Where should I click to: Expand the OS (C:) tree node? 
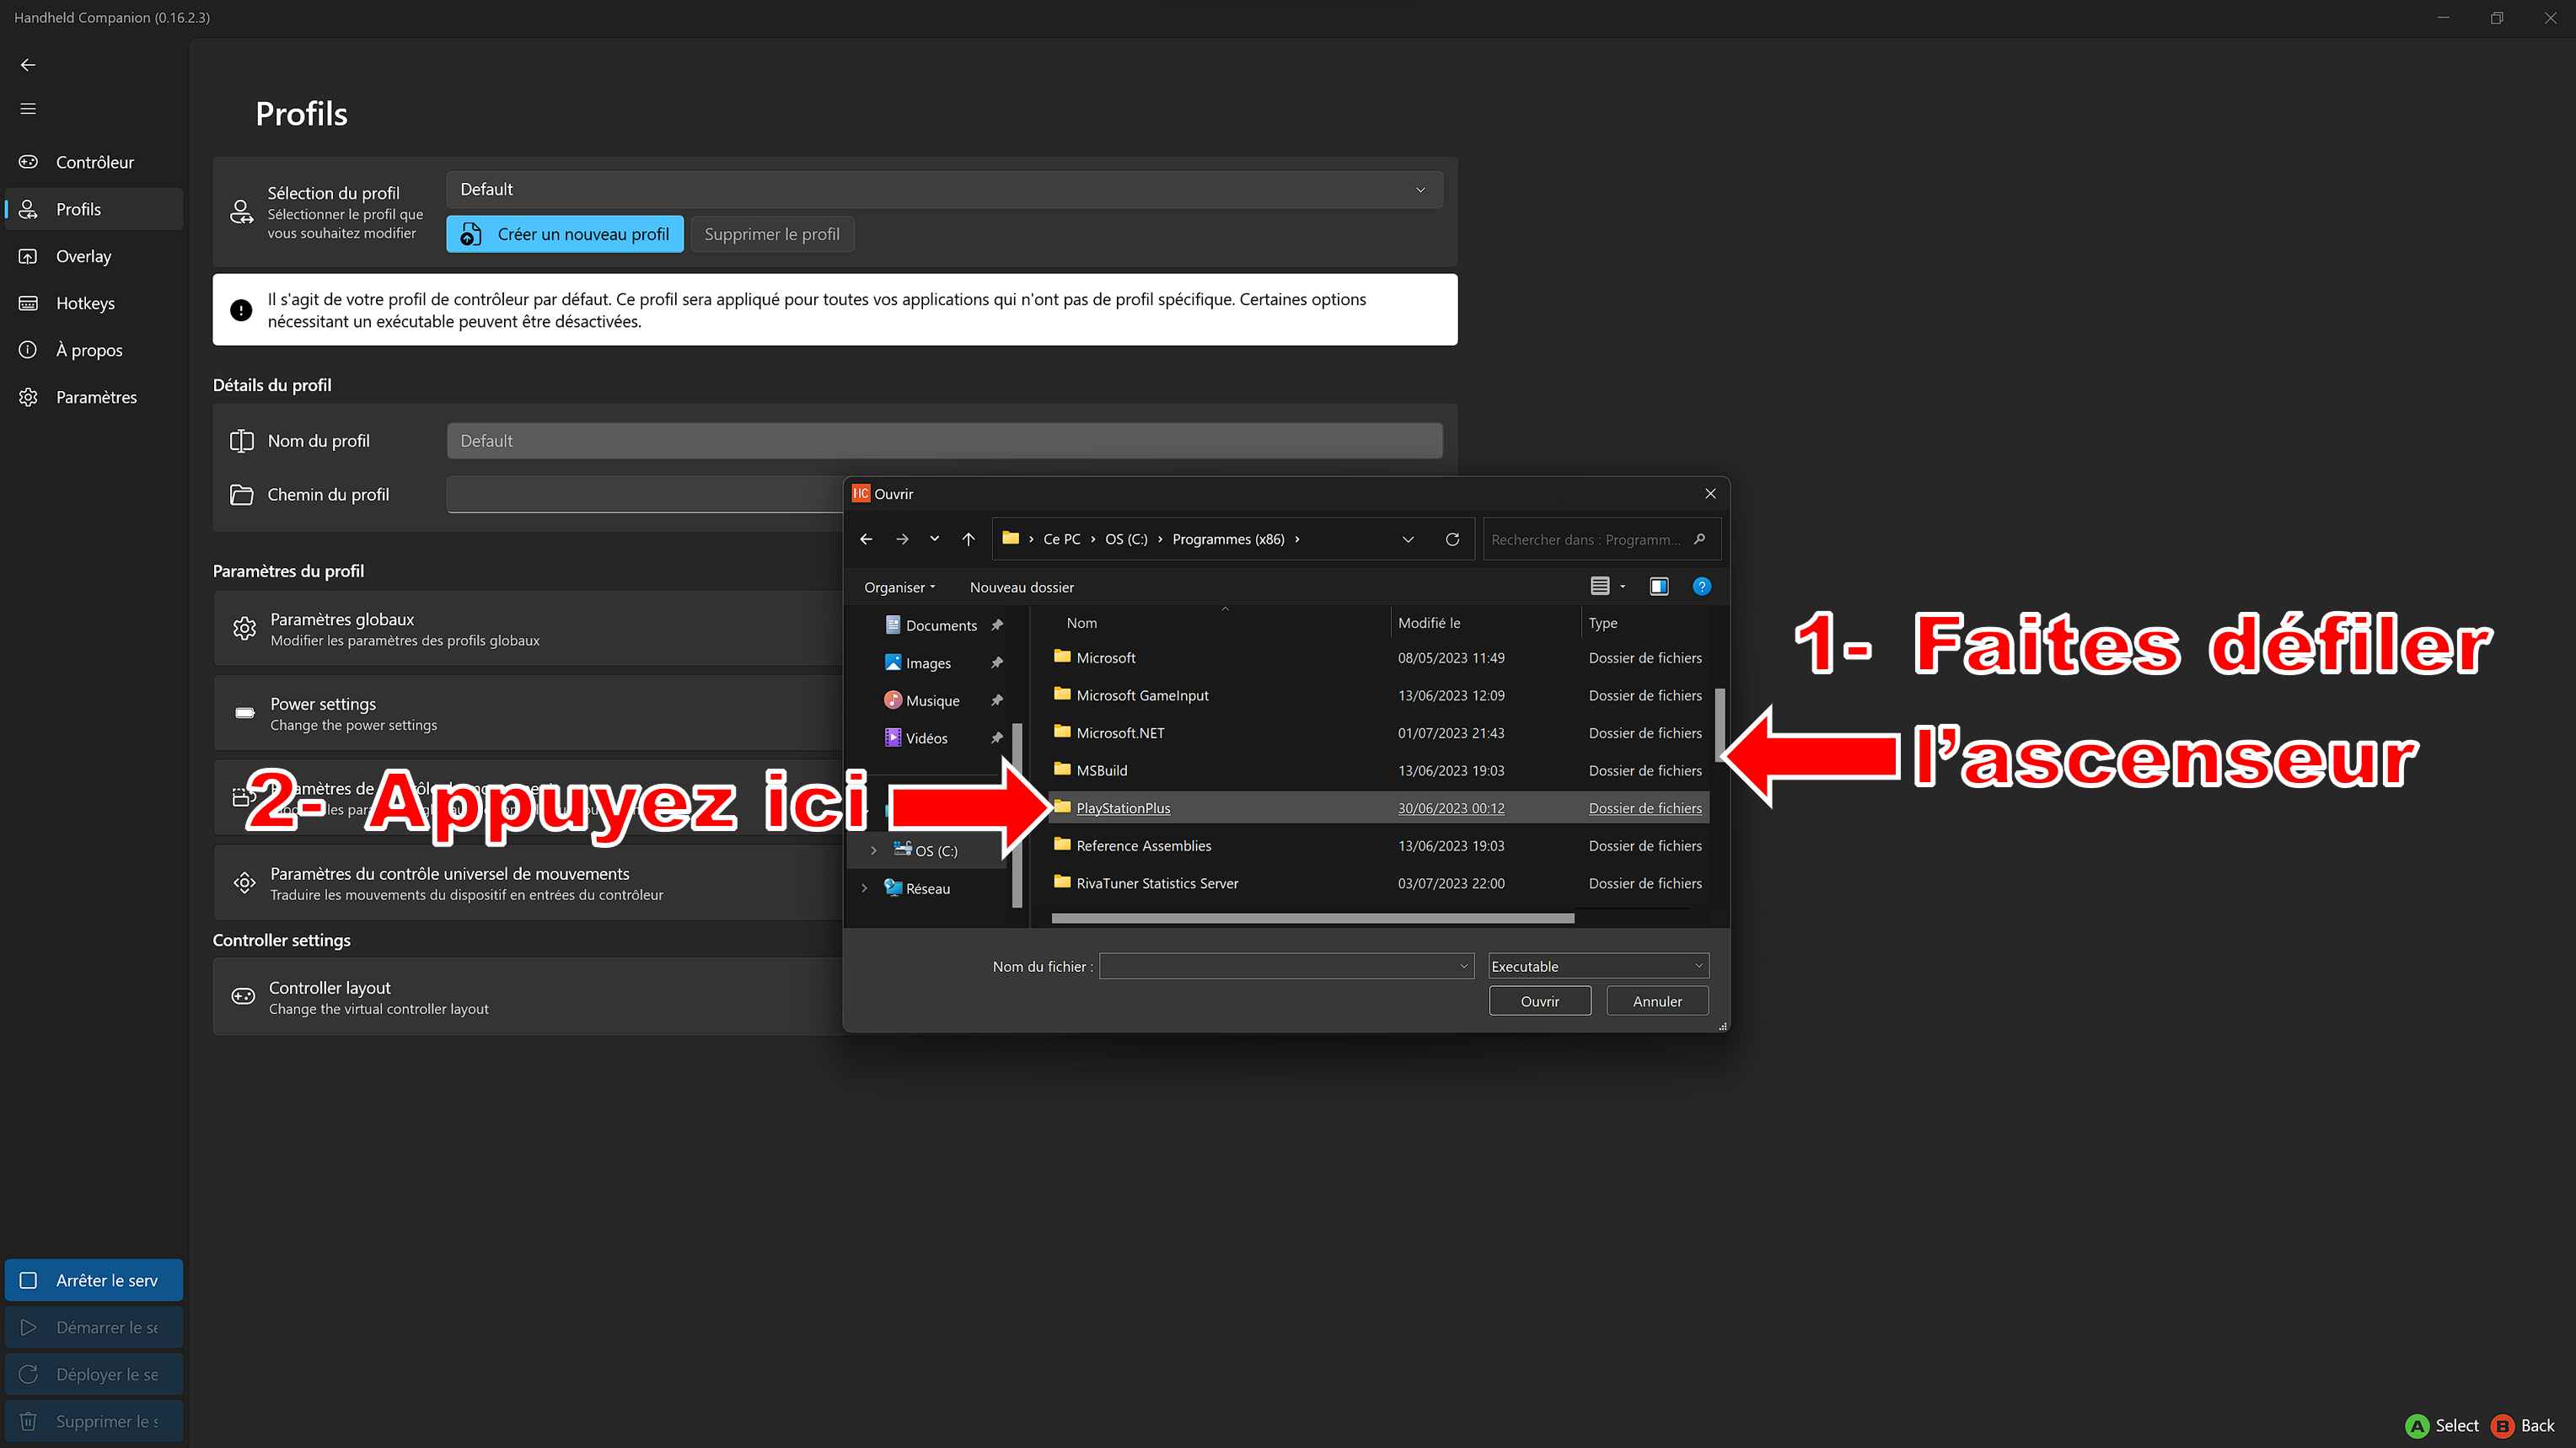point(873,851)
